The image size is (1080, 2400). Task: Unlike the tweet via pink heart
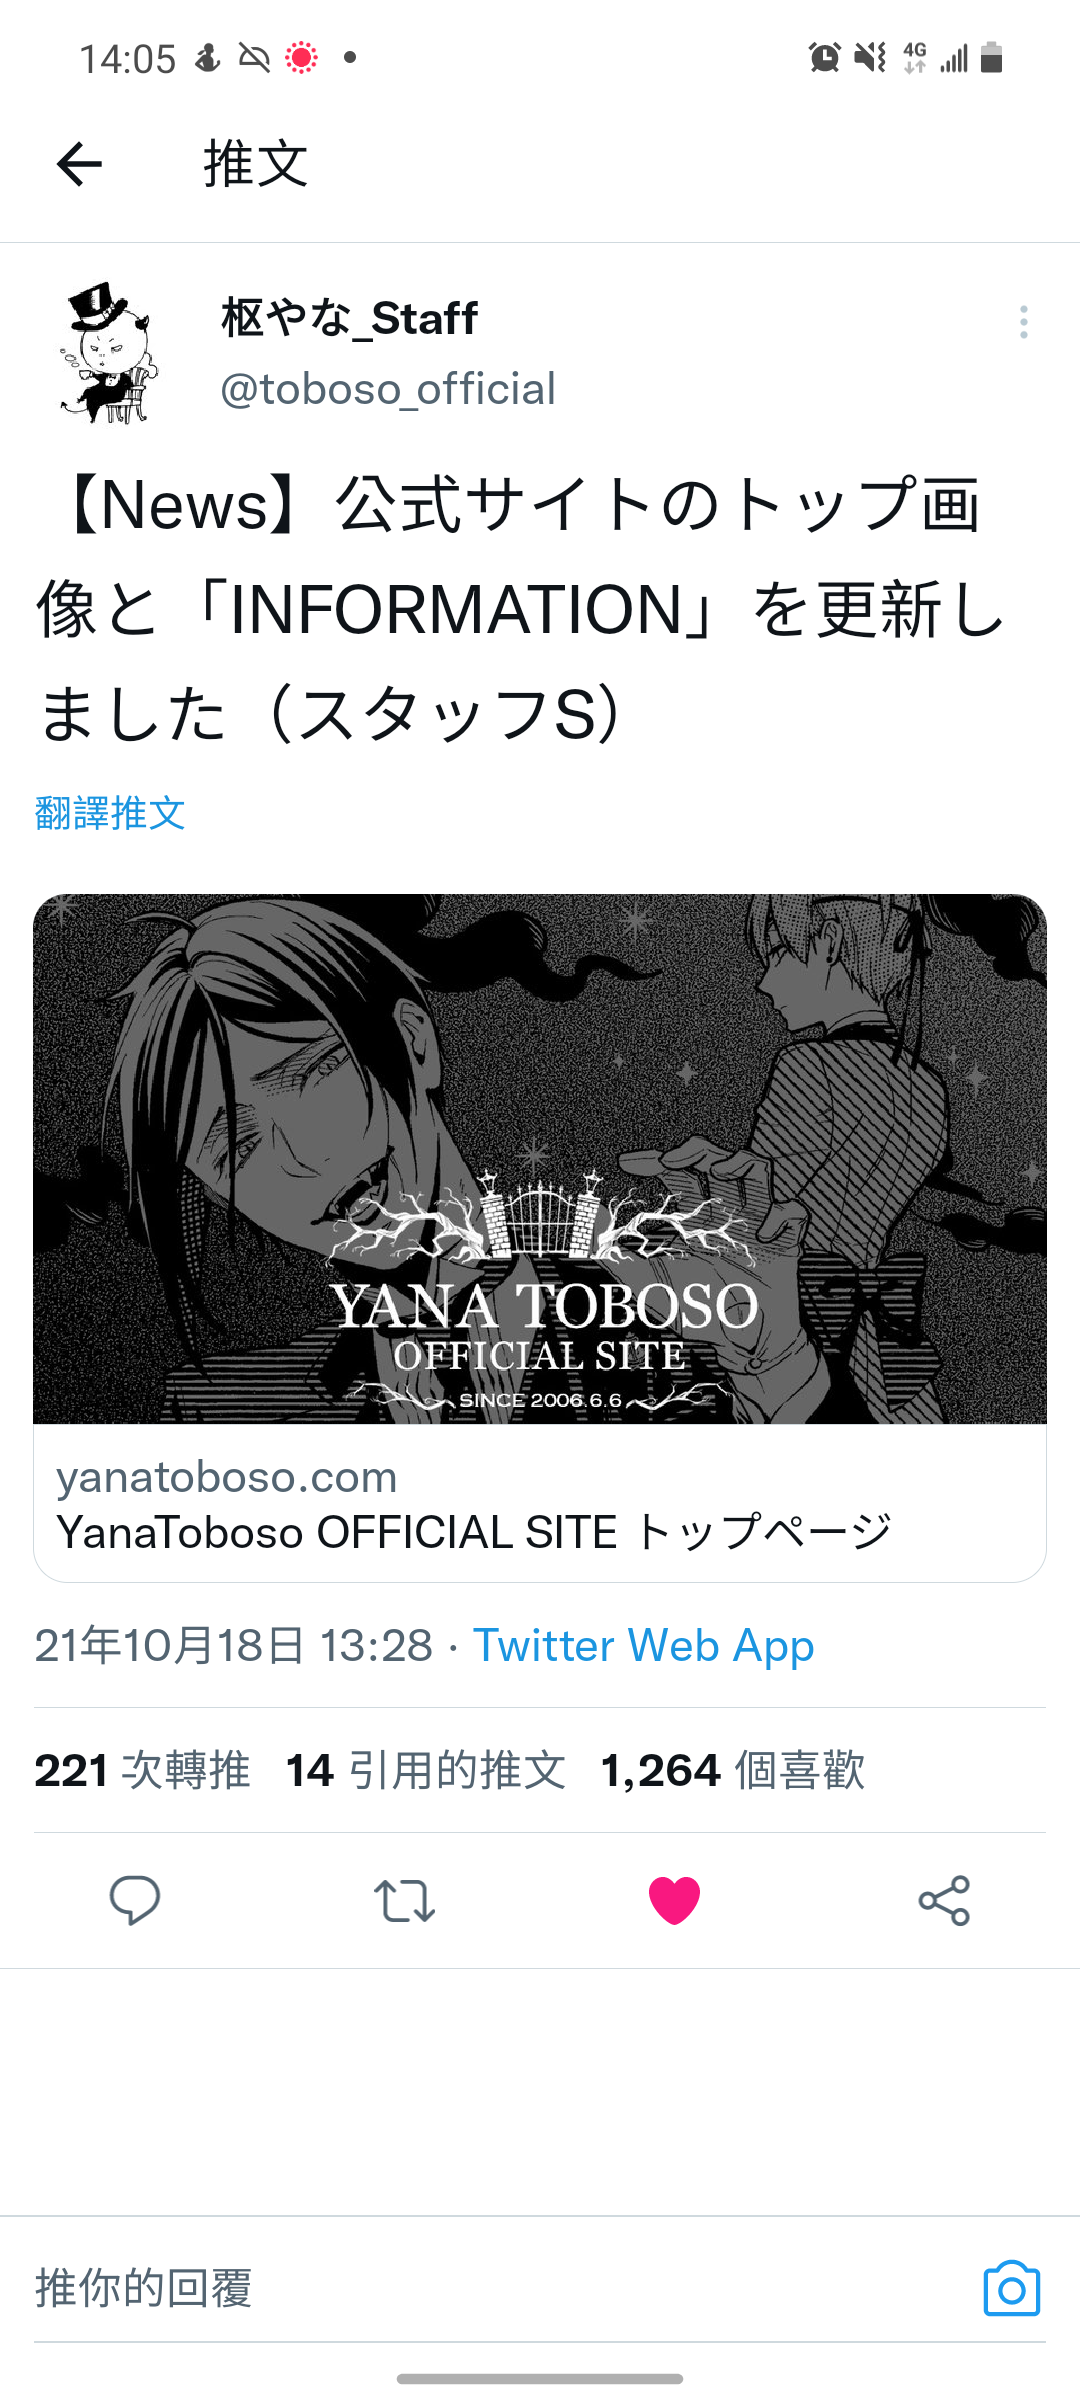tap(674, 1900)
